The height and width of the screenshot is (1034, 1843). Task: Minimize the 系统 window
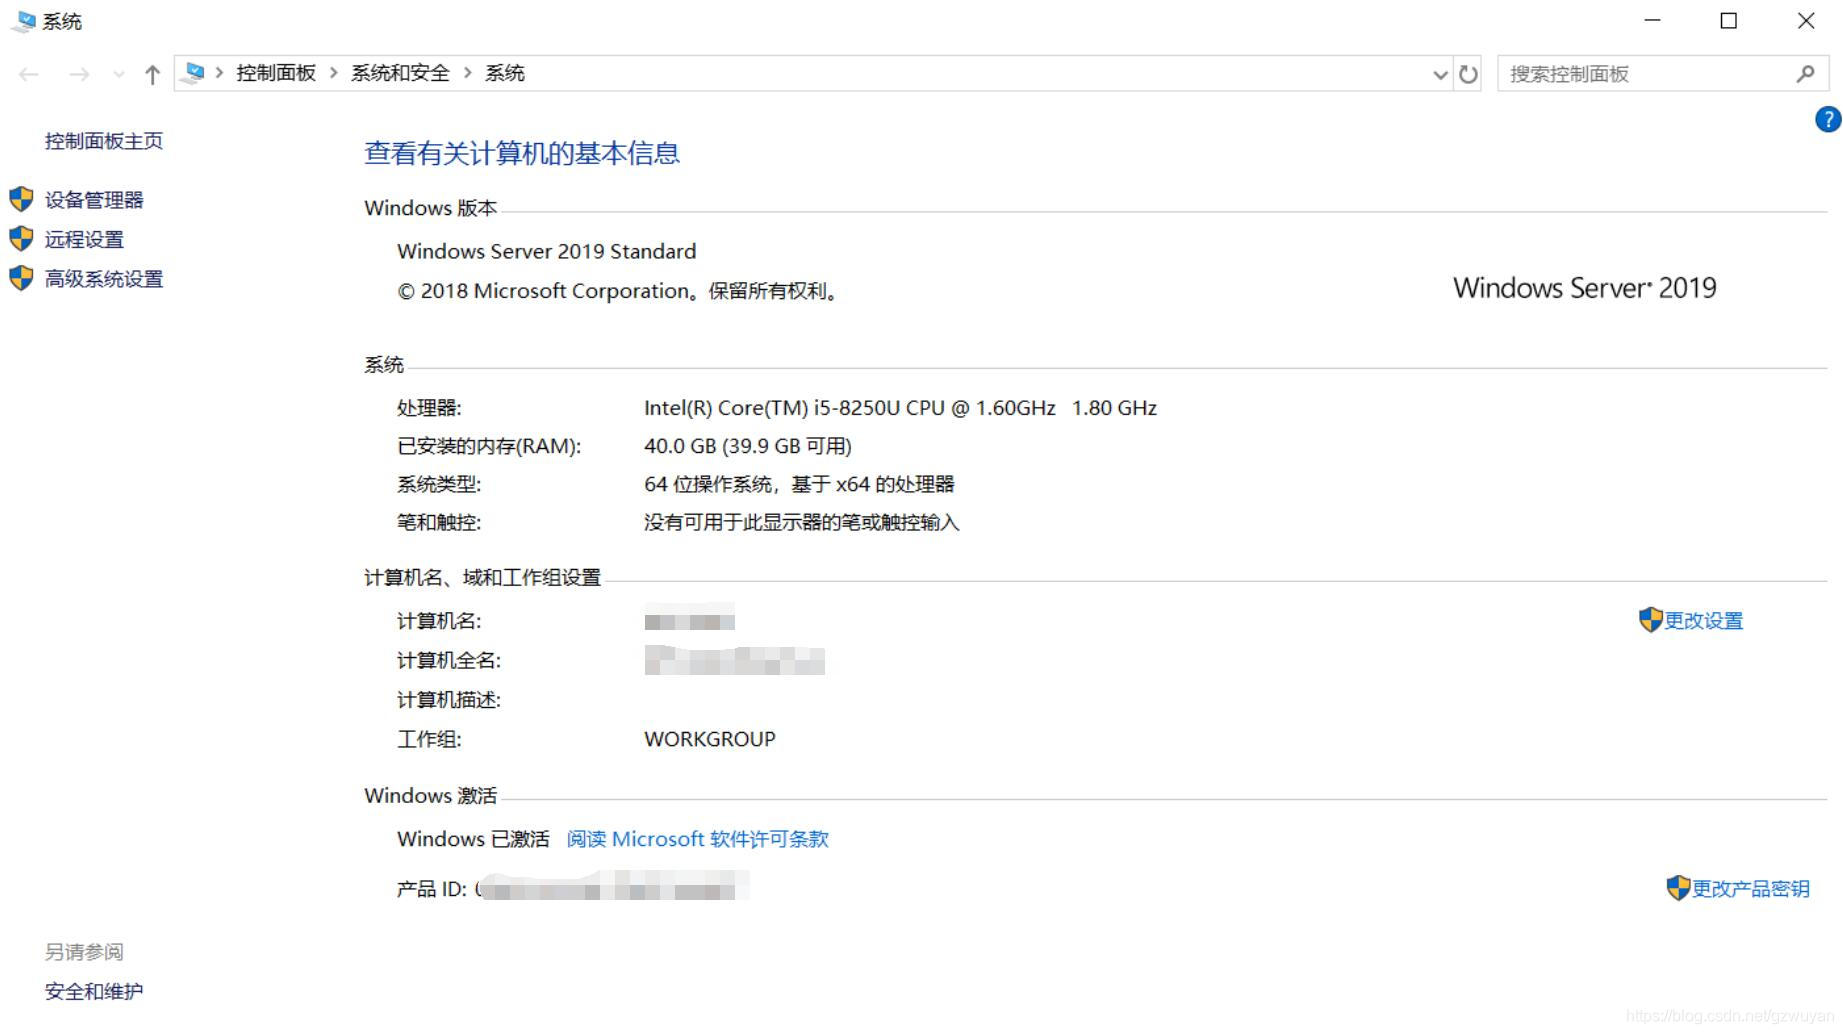tap(1652, 20)
